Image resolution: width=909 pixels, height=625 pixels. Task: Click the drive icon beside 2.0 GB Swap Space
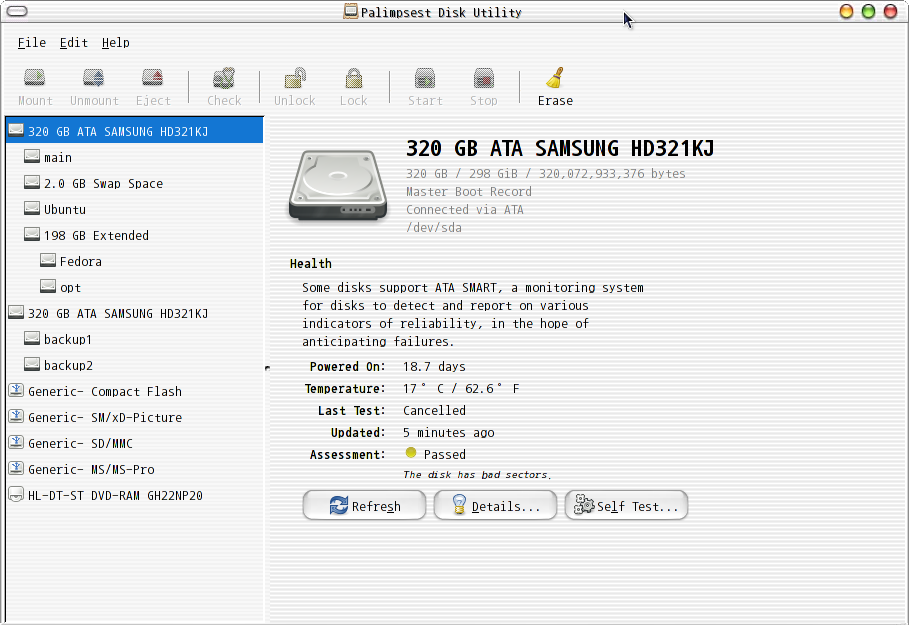(32, 183)
